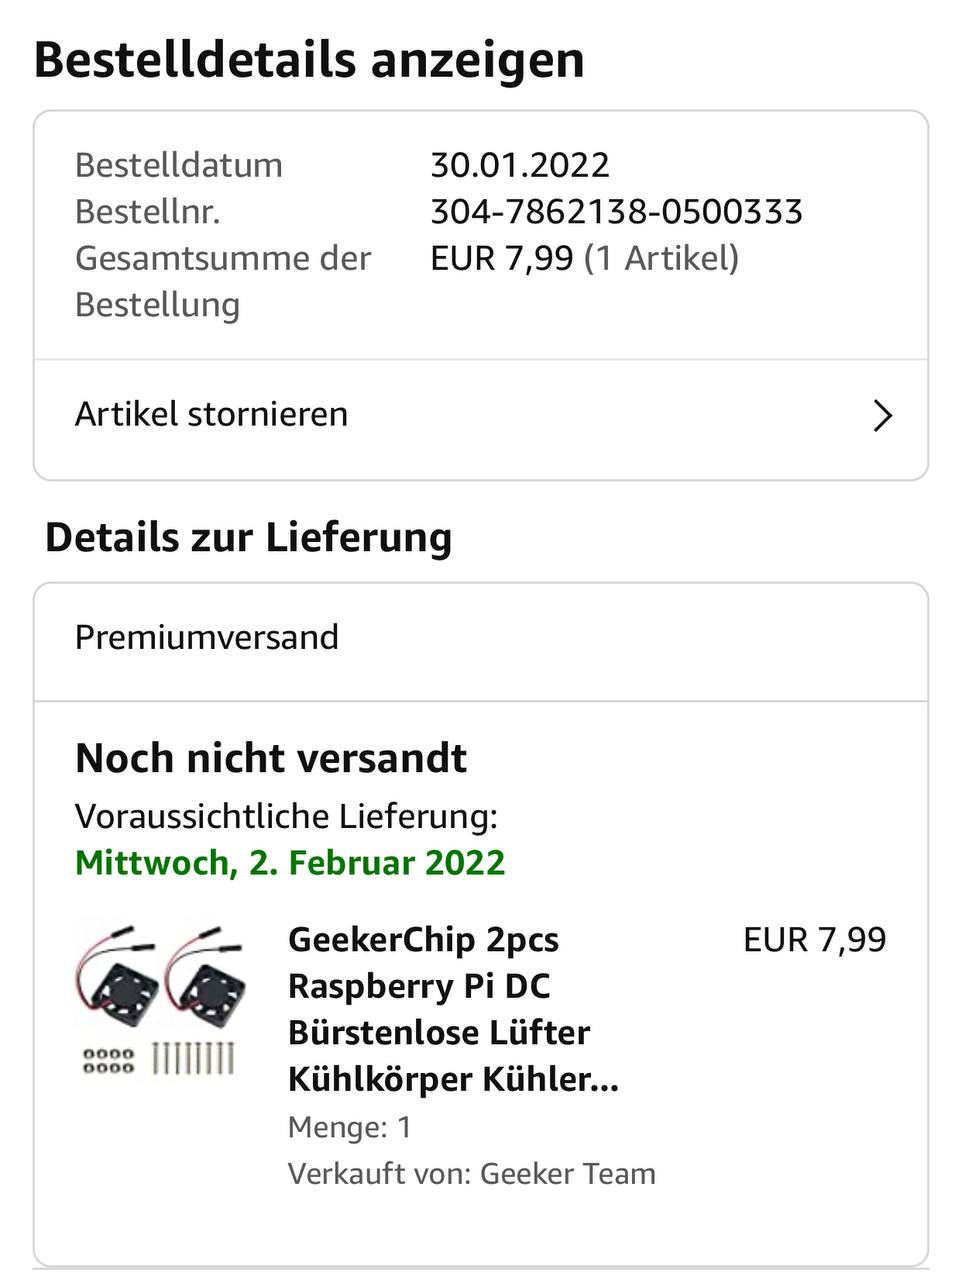The height and width of the screenshot is (1280, 962).
Task: Click the Details zur Lieferung heading
Action: click(248, 538)
